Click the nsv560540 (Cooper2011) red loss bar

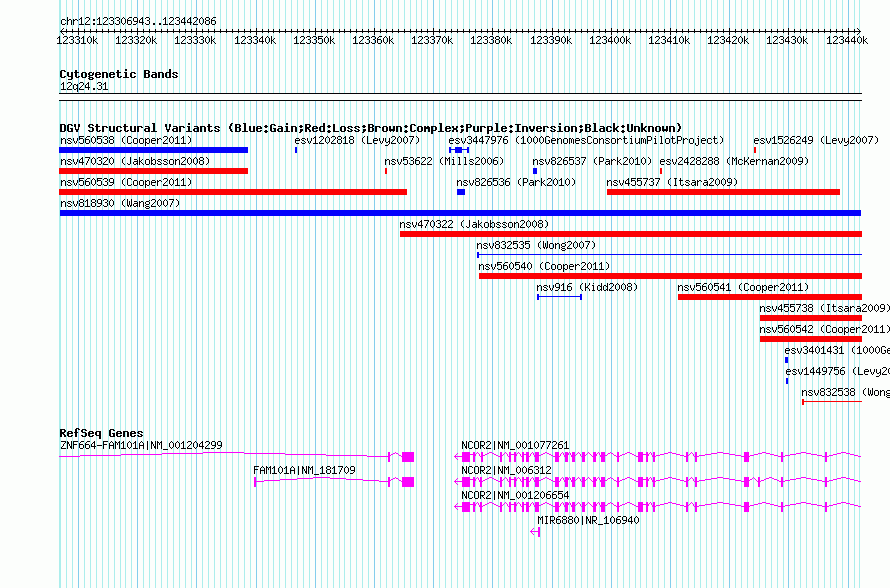coord(670,276)
